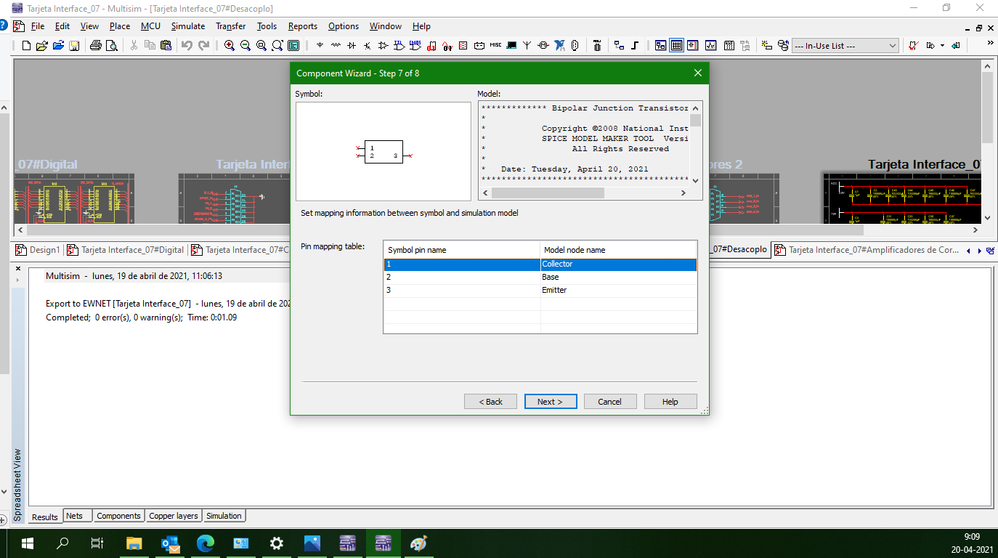Select the Base row in pin mapping table

540,277
